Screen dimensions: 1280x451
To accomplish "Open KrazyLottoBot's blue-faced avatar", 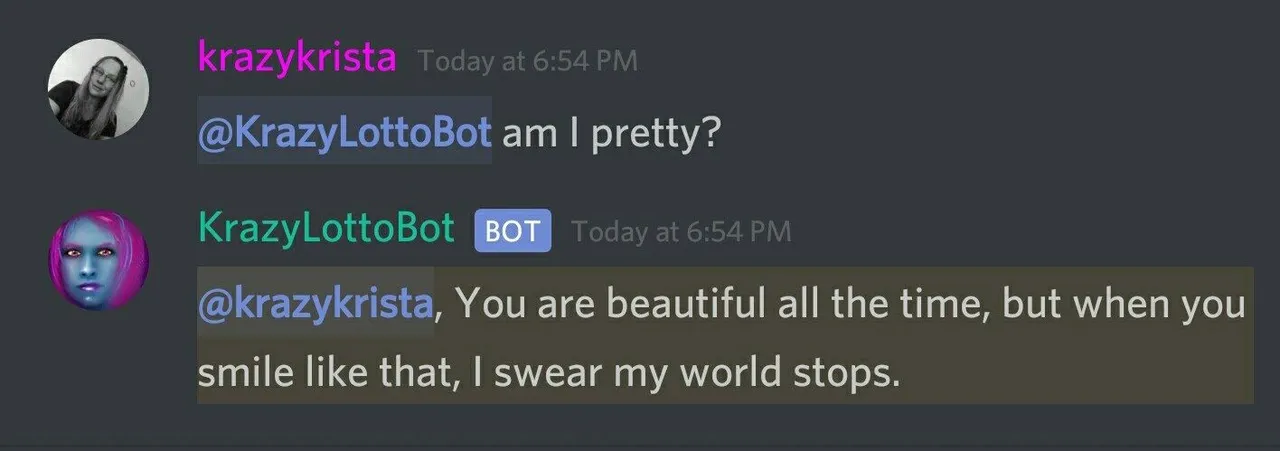I will 98,259.
